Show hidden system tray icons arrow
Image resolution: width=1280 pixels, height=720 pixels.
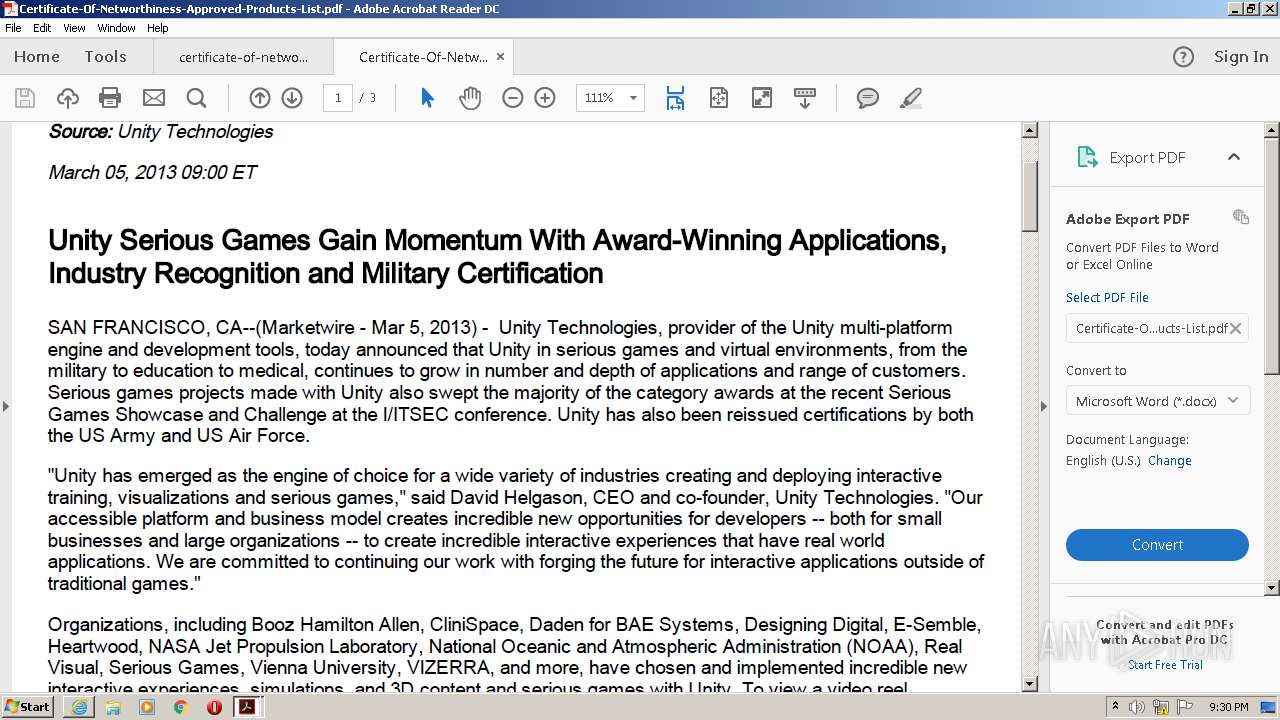(1115, 707)
